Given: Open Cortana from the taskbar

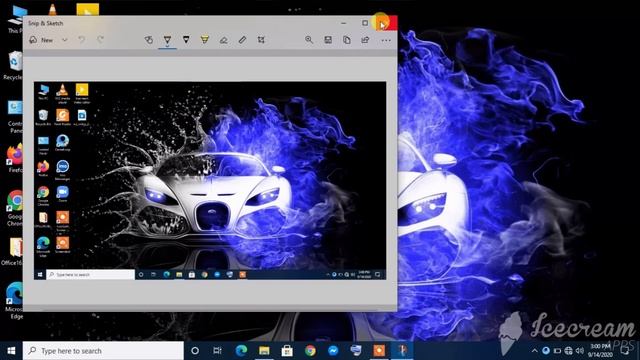Looking at the screenshot, I should [195, 351].
